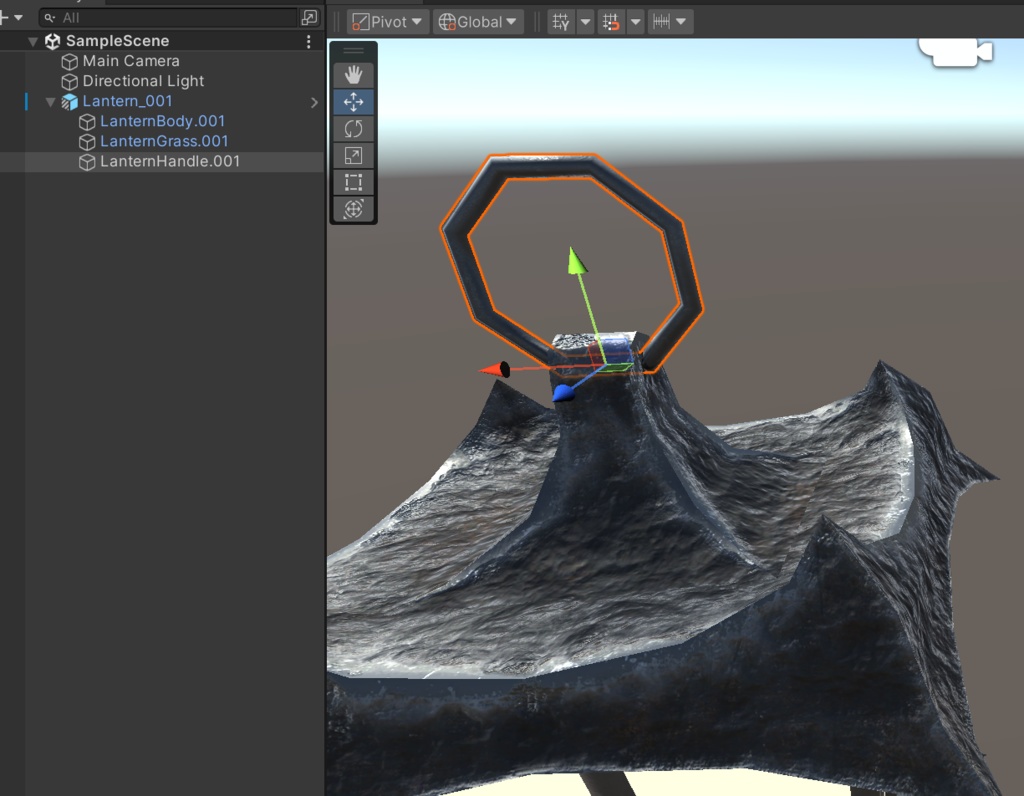The width and height of the screenshot is (1024, 796).
Task: Click the green Y-axis gizmo arrow
Action: pyautogui.click(x=577, y=261)
